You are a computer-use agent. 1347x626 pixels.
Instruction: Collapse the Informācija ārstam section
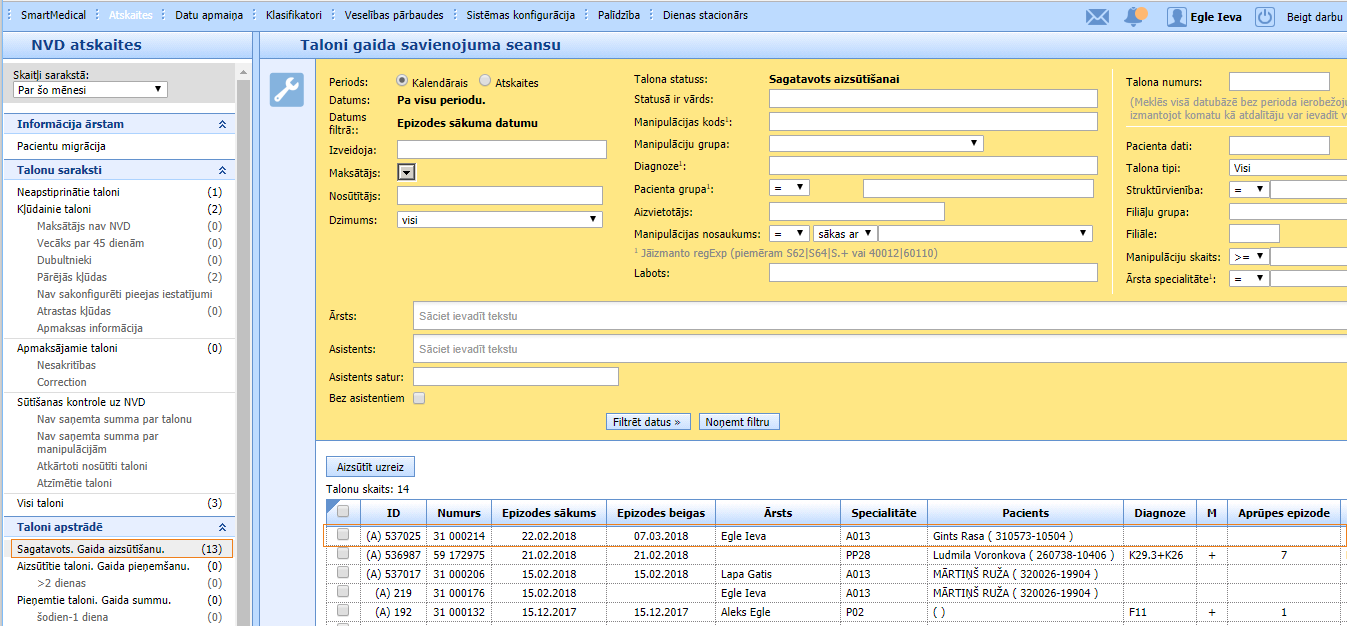(222, 124)
